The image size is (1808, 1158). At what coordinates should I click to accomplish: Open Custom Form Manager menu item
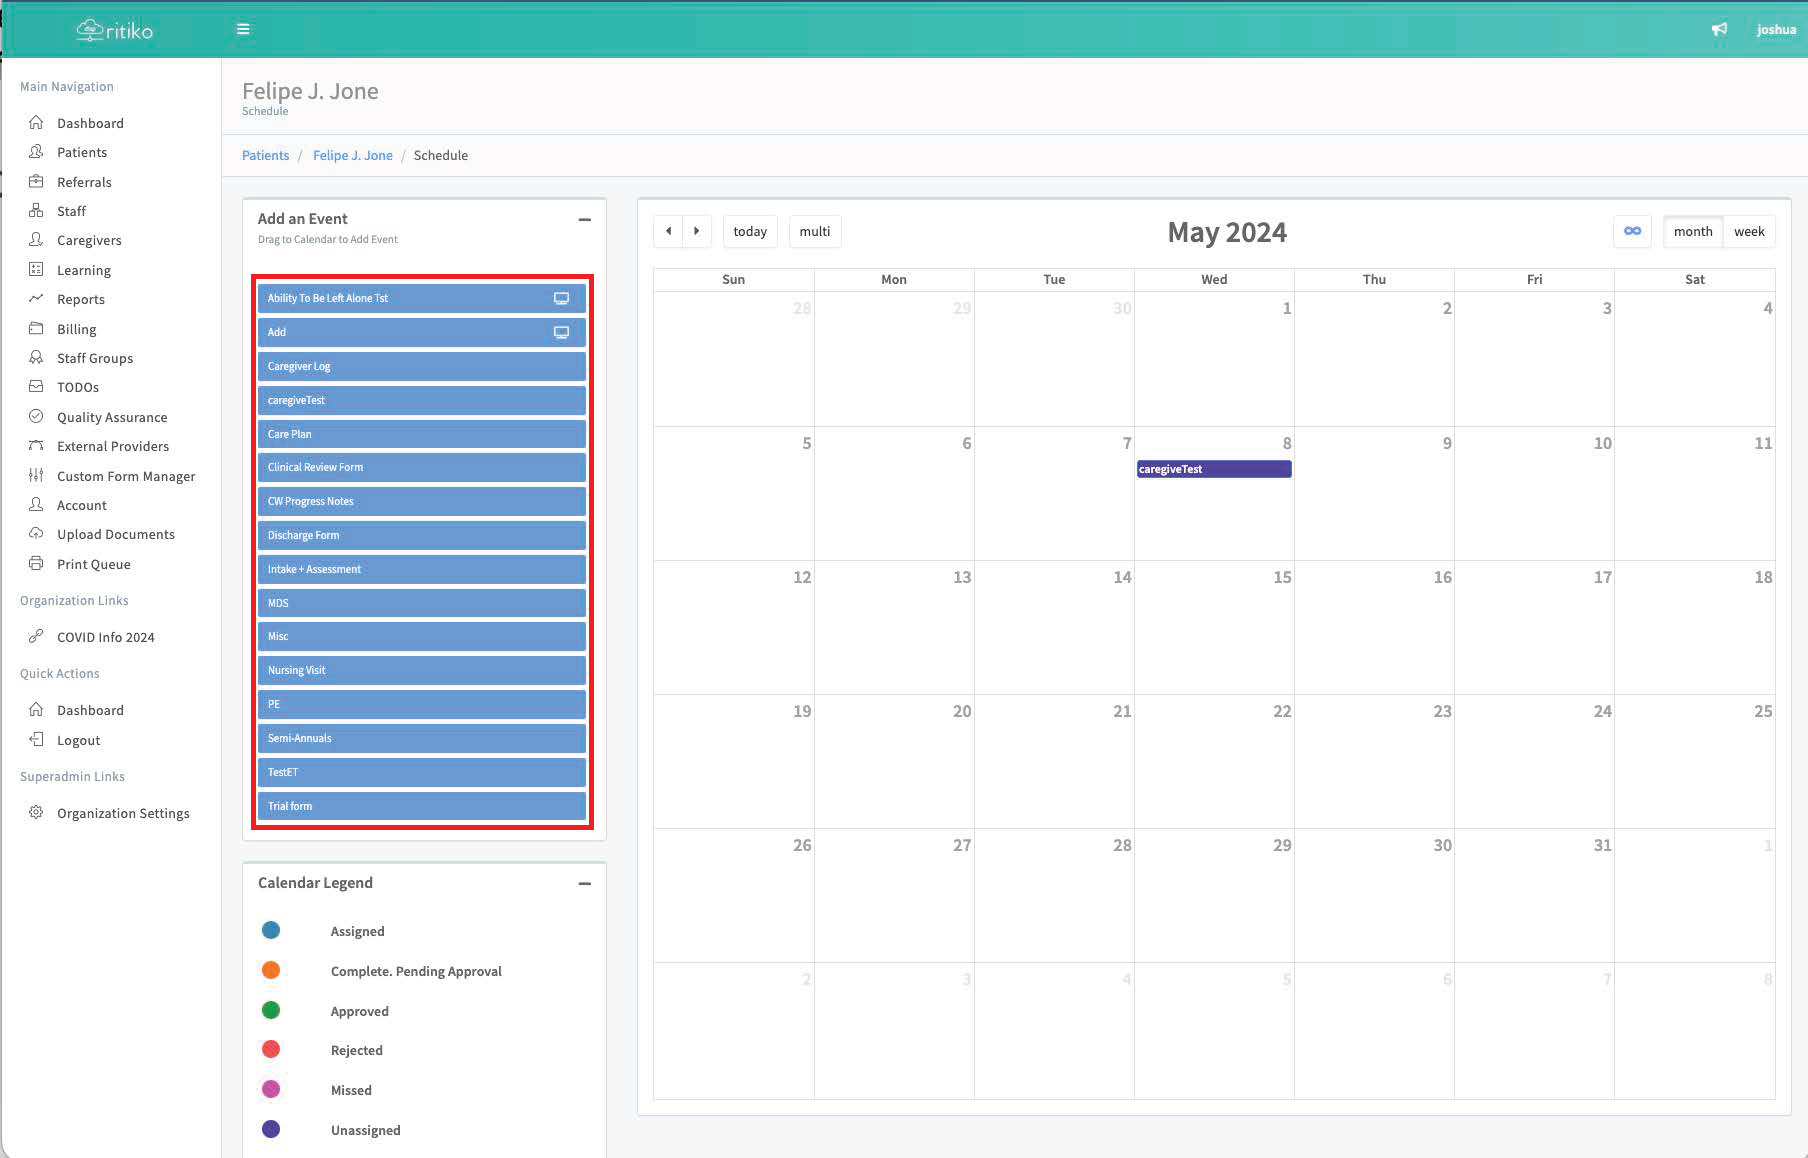click(125, 476)
